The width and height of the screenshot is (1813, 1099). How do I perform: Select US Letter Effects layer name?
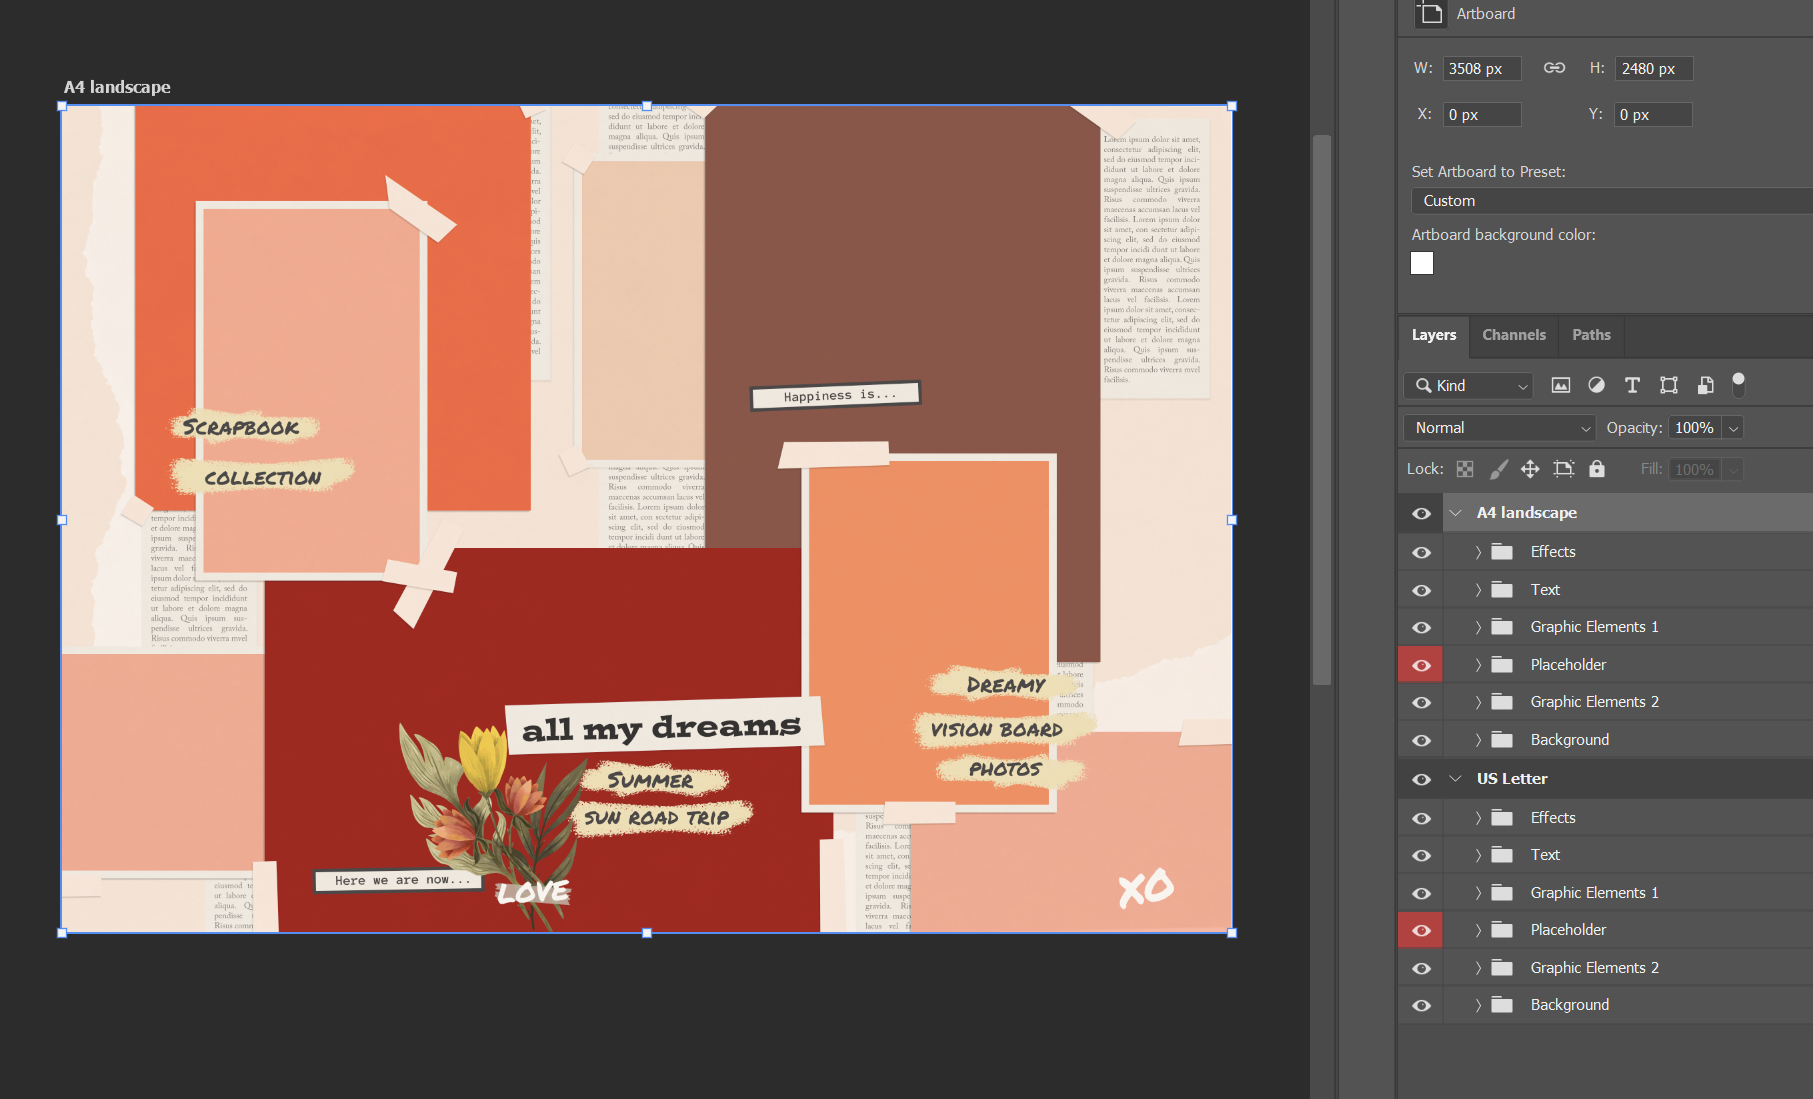pos(1552,818)
